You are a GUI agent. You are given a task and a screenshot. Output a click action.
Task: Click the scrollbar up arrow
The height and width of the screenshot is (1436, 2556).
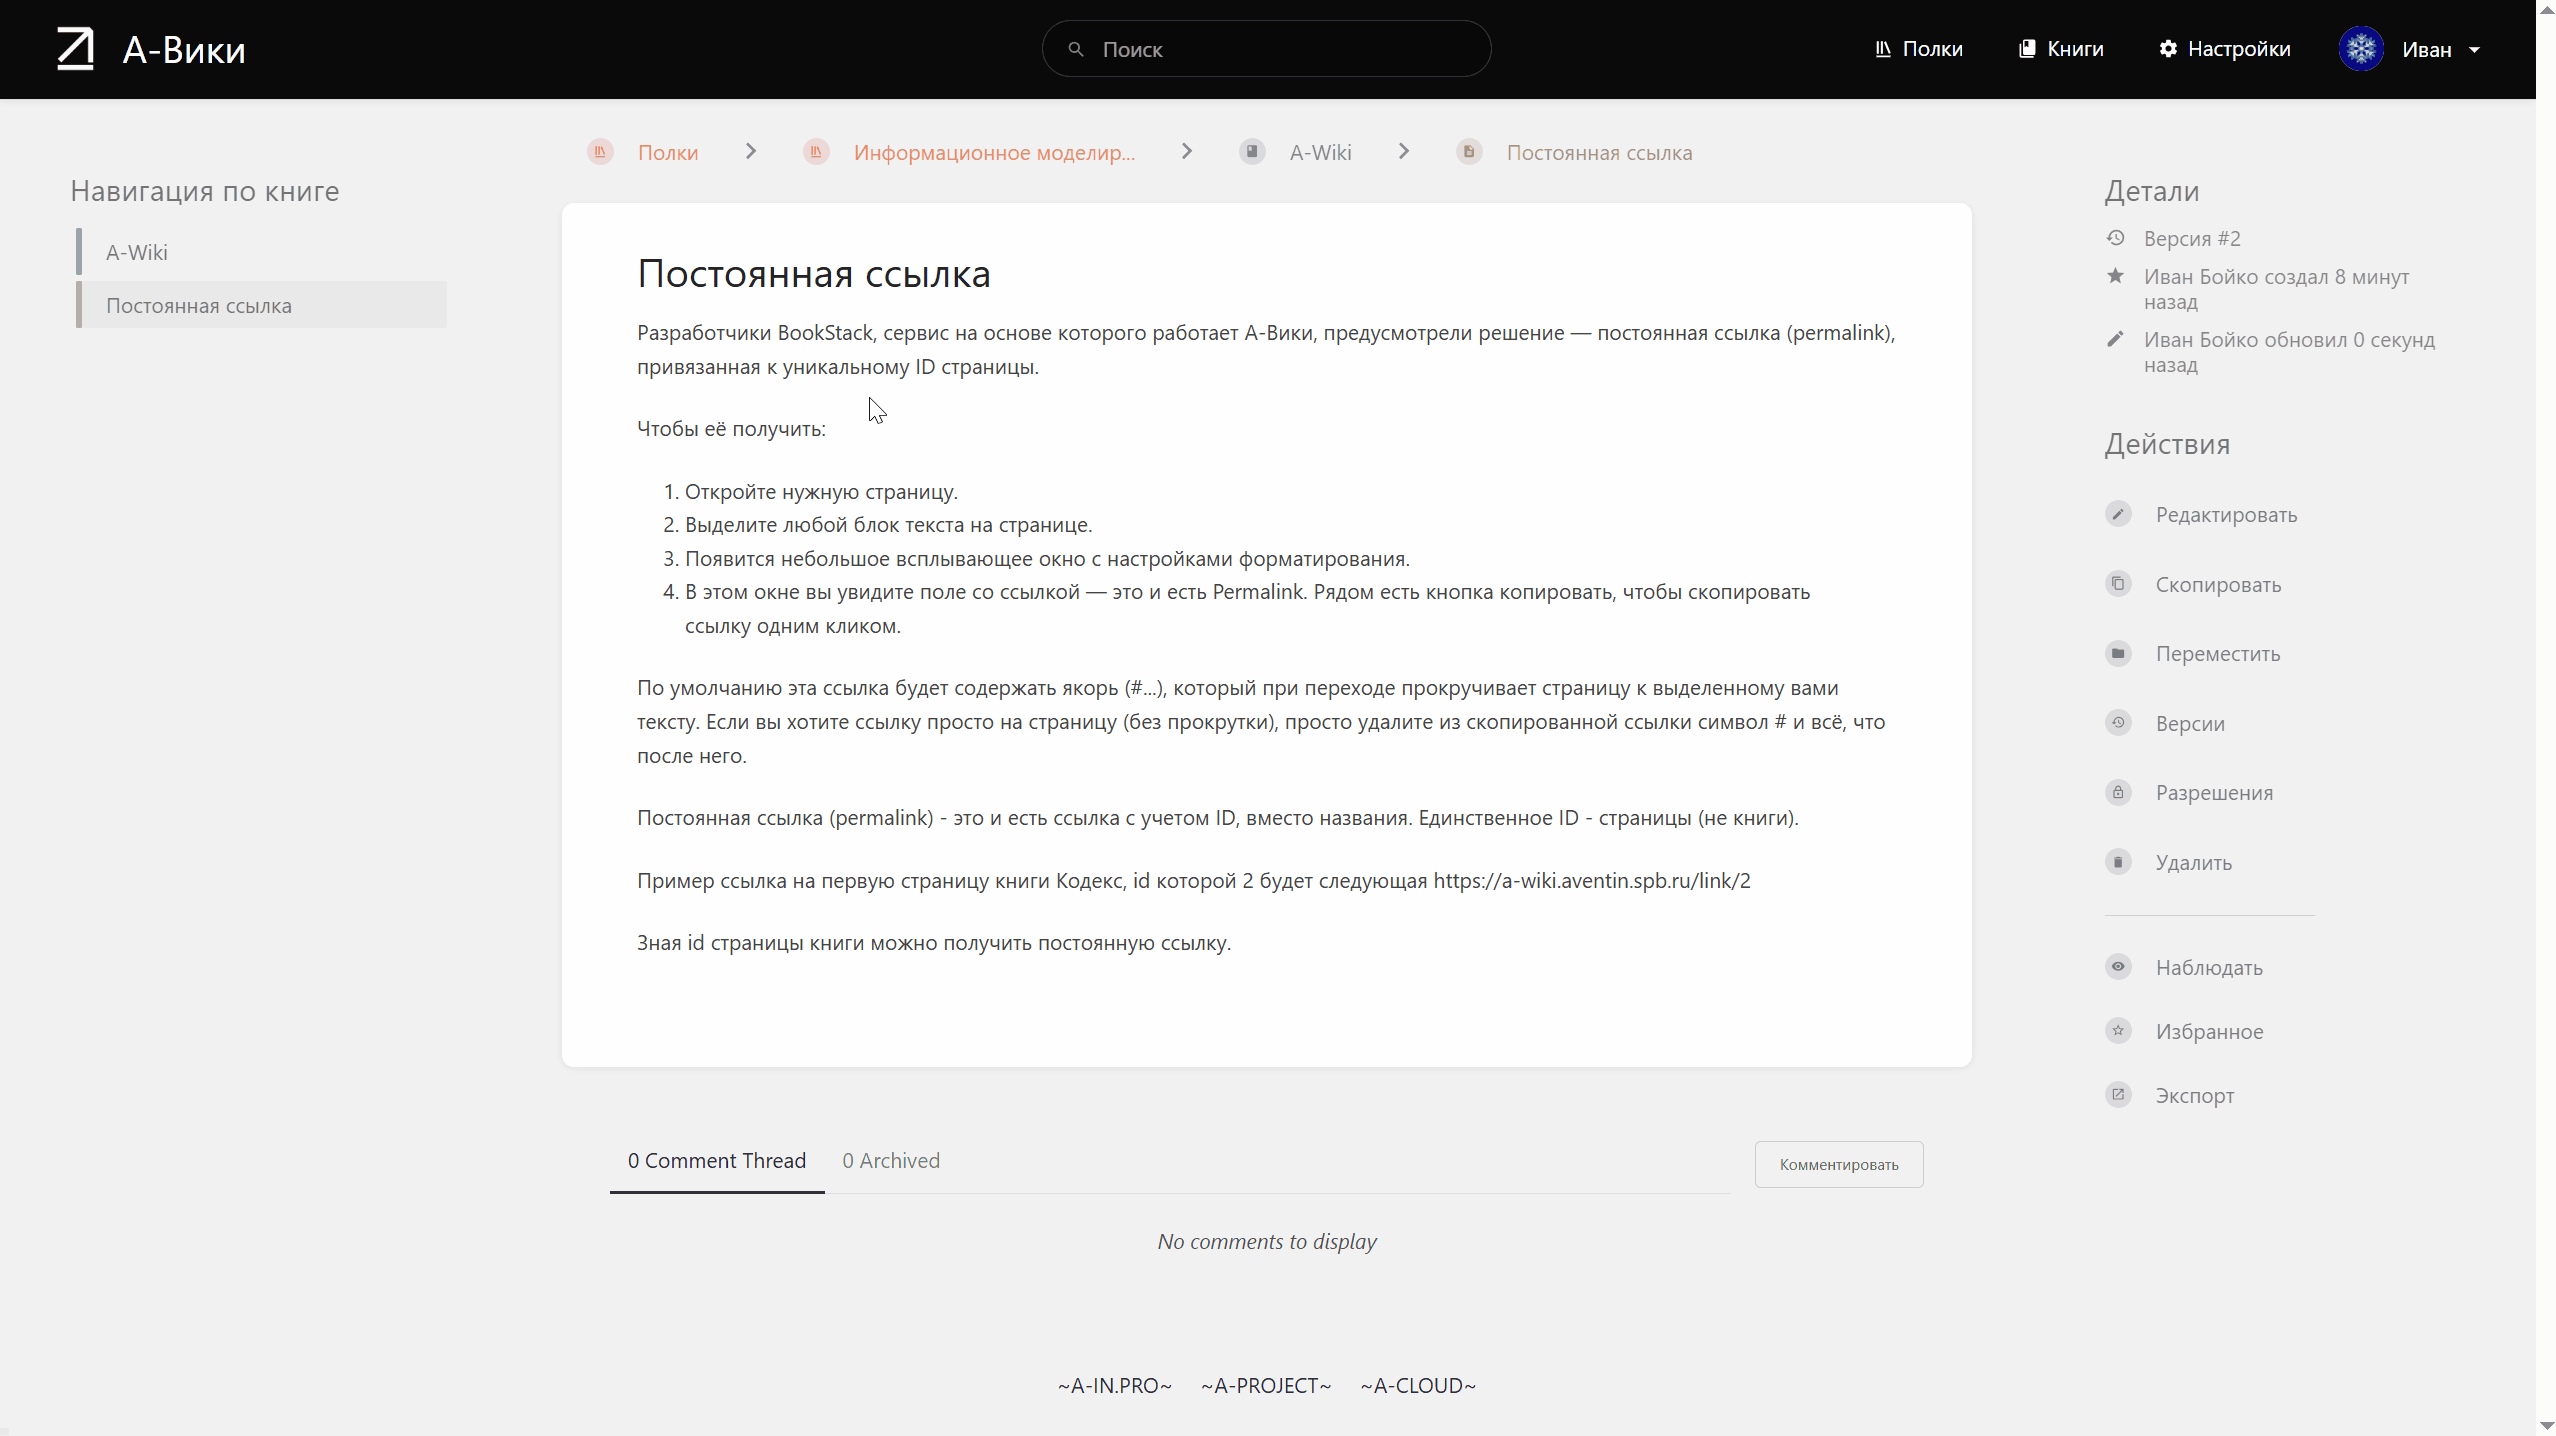click(x=2546, y=9)
